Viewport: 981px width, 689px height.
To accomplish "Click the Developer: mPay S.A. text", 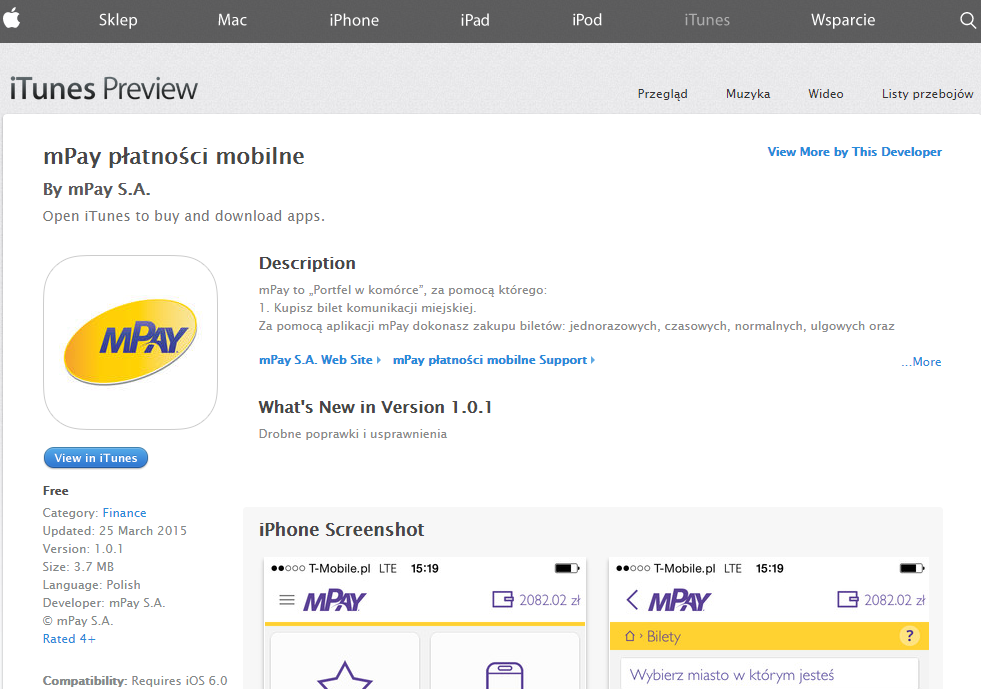I will pos(104,603).
